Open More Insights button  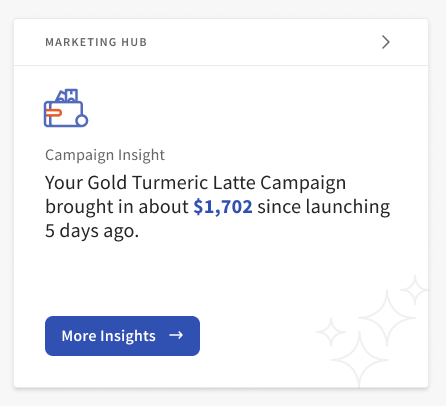pyautogui.click(x=122, y=336)
